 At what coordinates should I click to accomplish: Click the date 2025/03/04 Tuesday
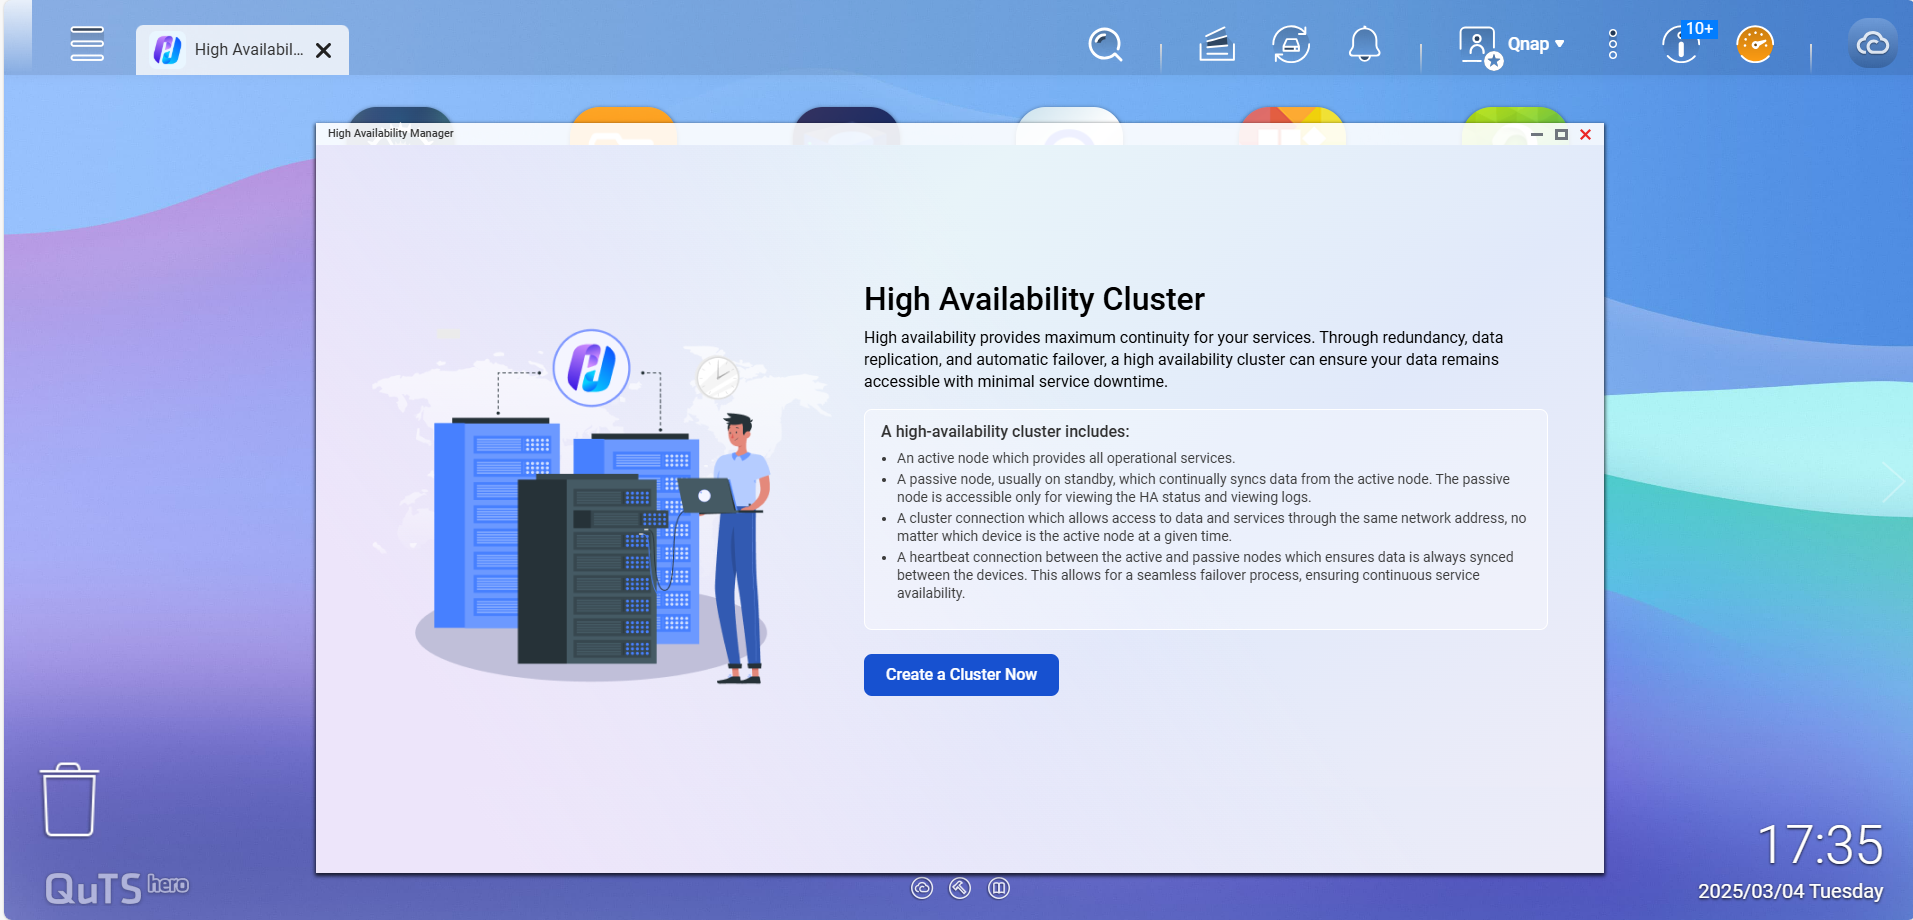(1790, 891)
